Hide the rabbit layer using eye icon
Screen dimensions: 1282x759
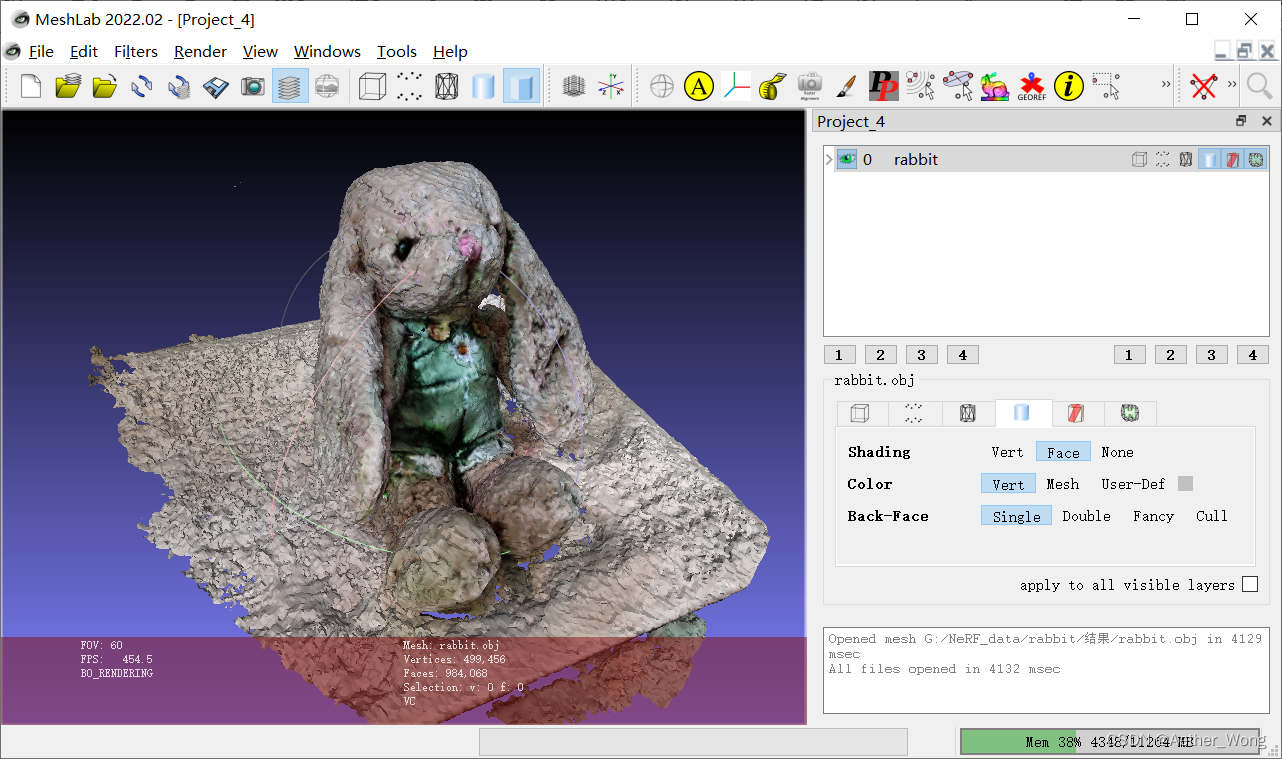(x=847, y=159)
